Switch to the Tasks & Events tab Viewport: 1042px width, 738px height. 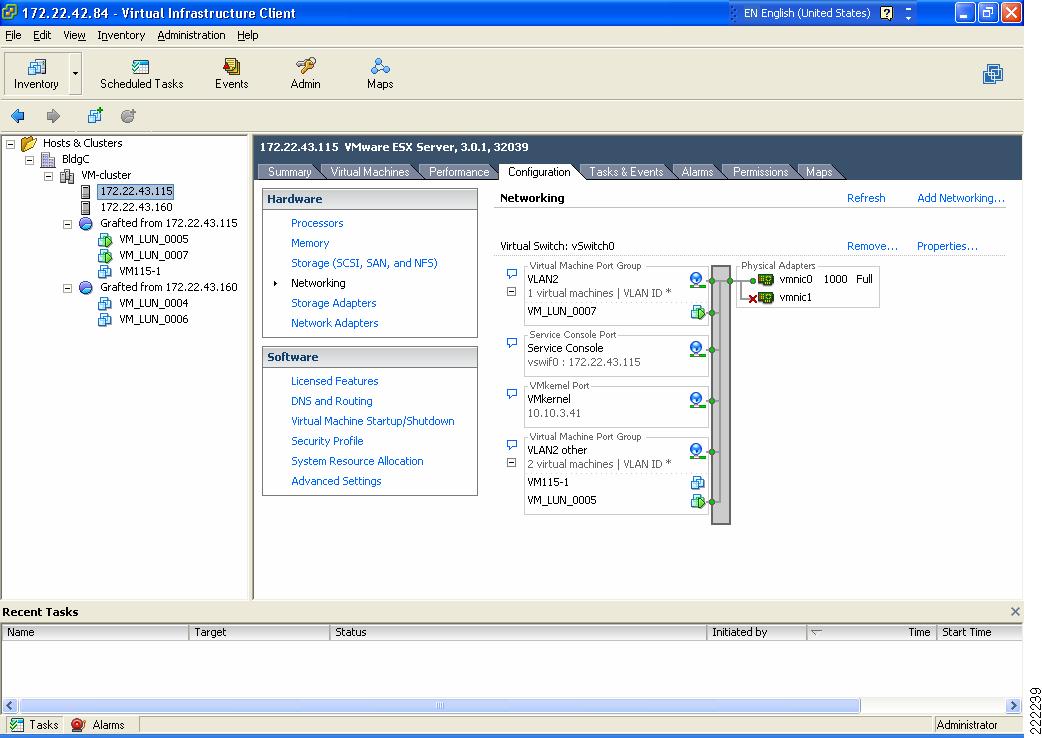tap(626, 172)
